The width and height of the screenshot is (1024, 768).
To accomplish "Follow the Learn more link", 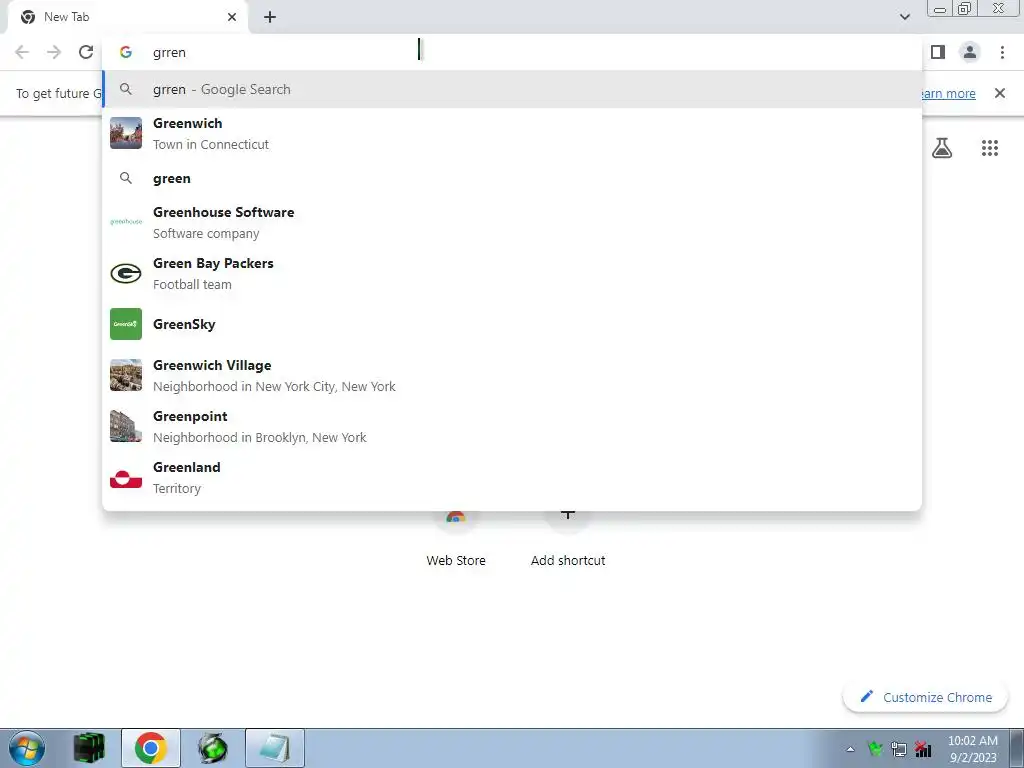I will 948,93.
